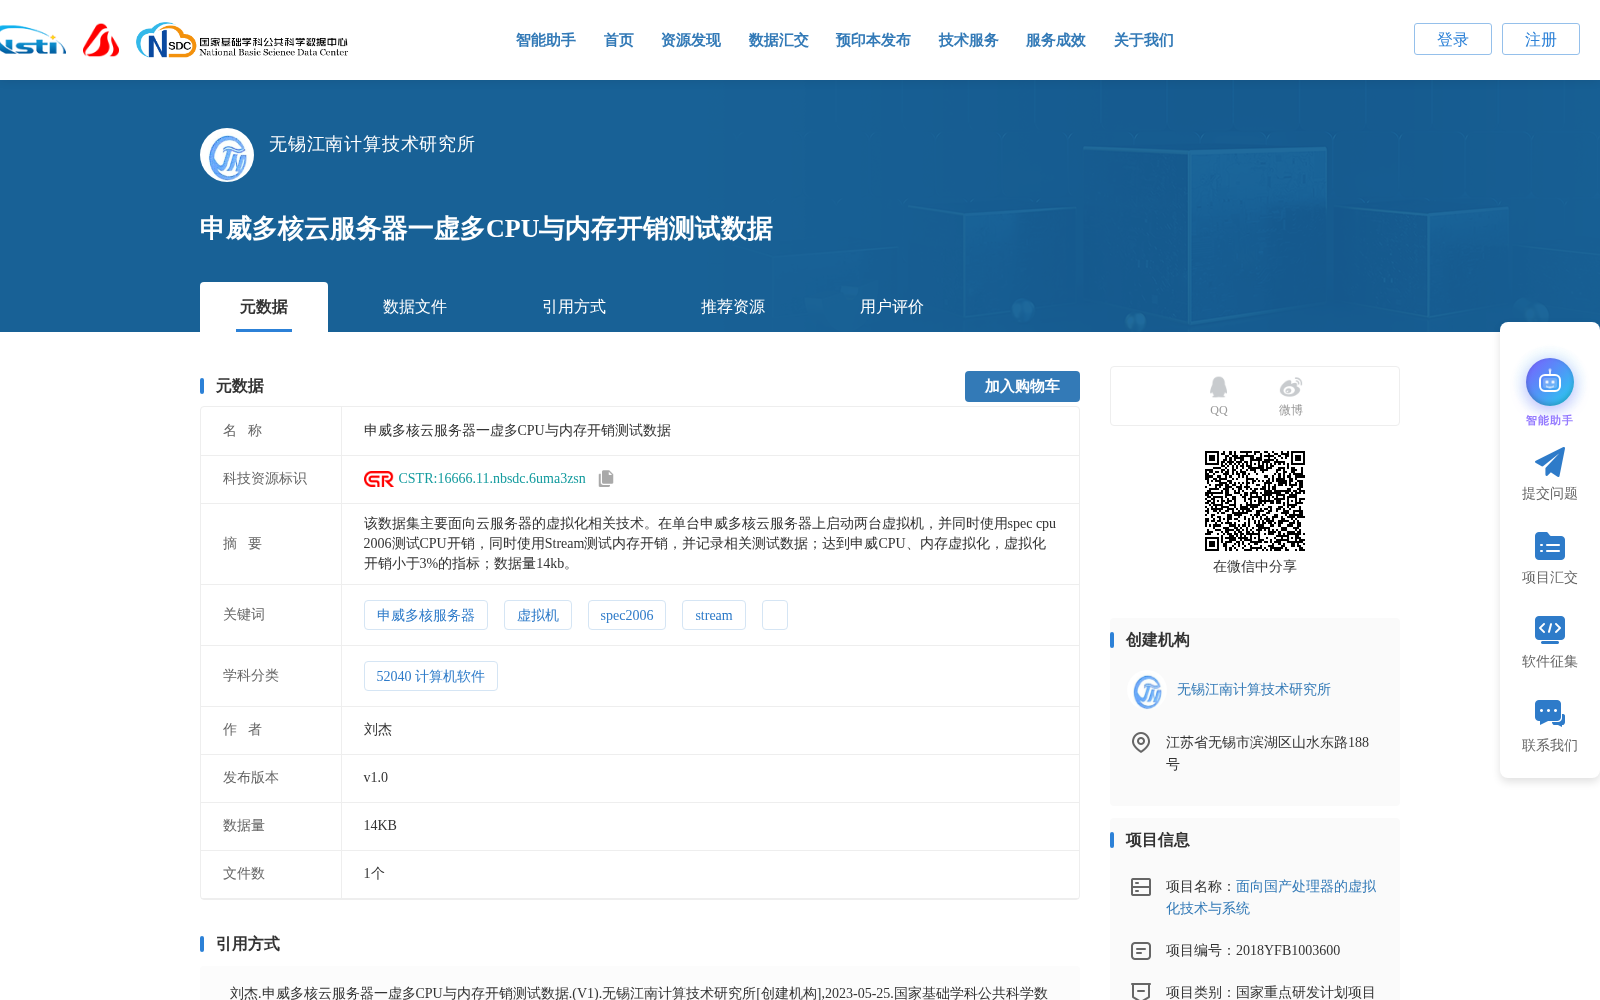Screen dimensions: 1600x1000
Task: Click the 加入购物车 button
Action: tap(1022, 386)
